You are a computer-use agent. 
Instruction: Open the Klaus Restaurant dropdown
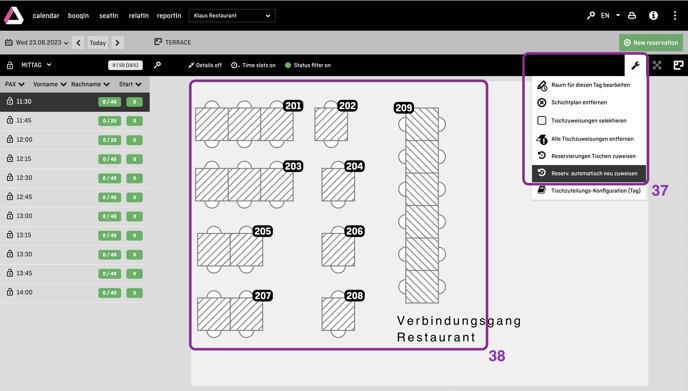232,15
